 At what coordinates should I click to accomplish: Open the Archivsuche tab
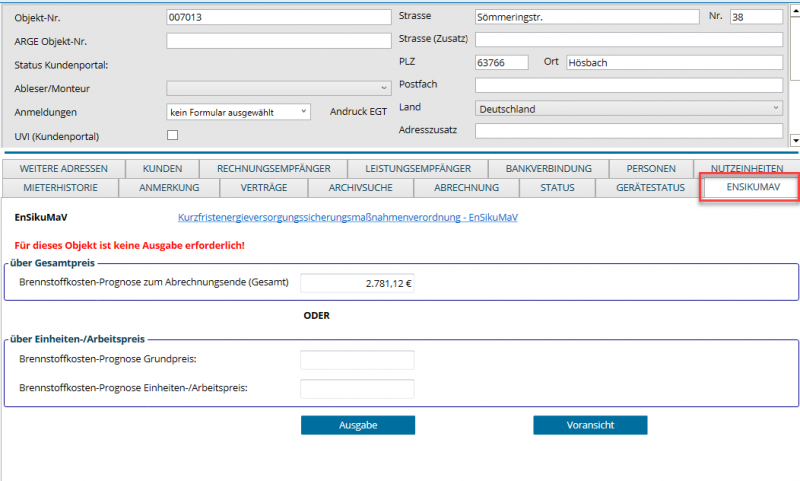pyautogui.click(x=361, y=188)
